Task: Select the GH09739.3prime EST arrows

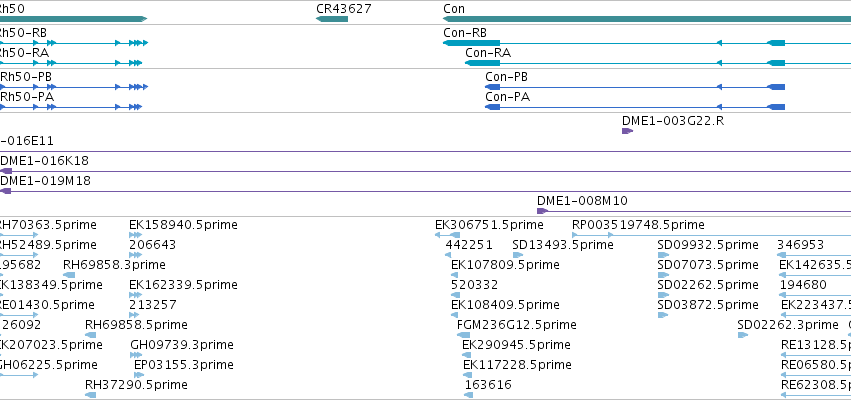Action: pos(136,355)
